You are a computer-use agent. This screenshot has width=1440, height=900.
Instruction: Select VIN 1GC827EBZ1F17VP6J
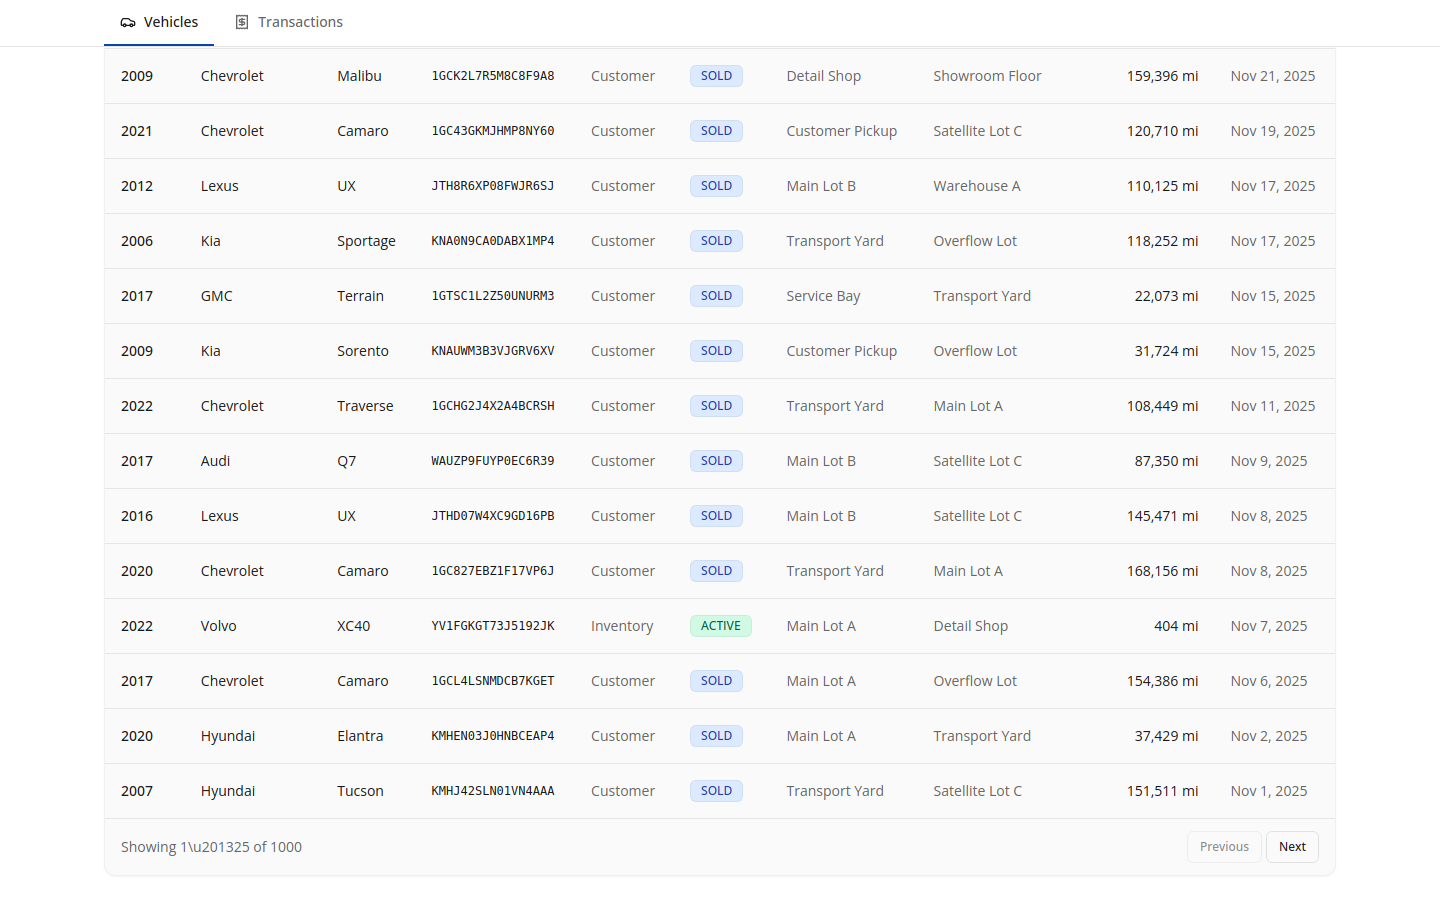(x=493, y=571)
